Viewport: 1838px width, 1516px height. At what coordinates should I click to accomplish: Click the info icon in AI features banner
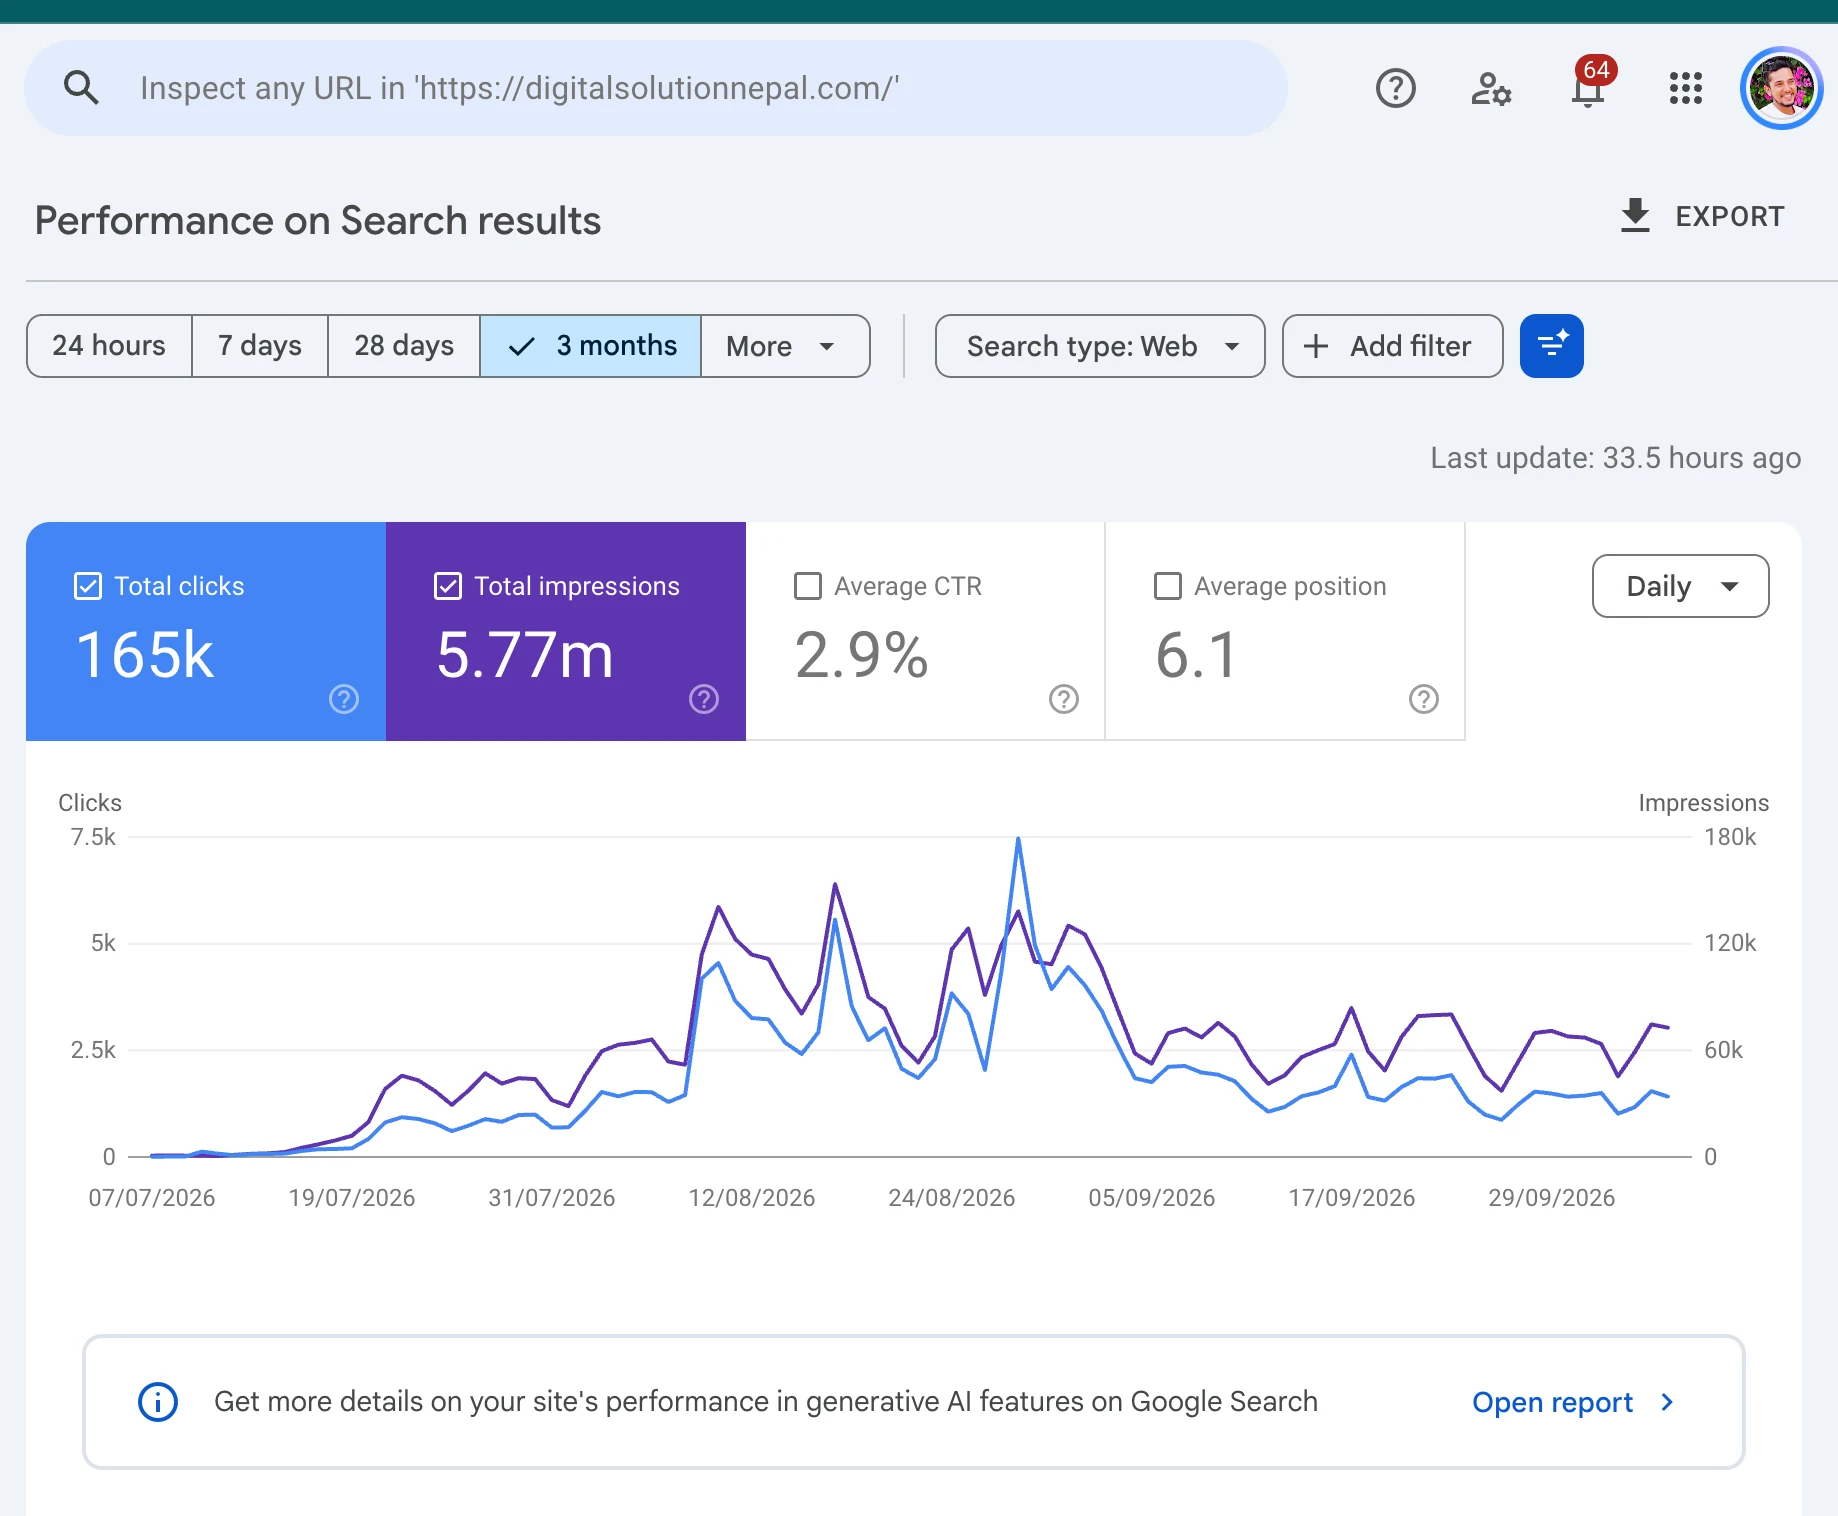pyautogui.click(x=158, y=1402)
